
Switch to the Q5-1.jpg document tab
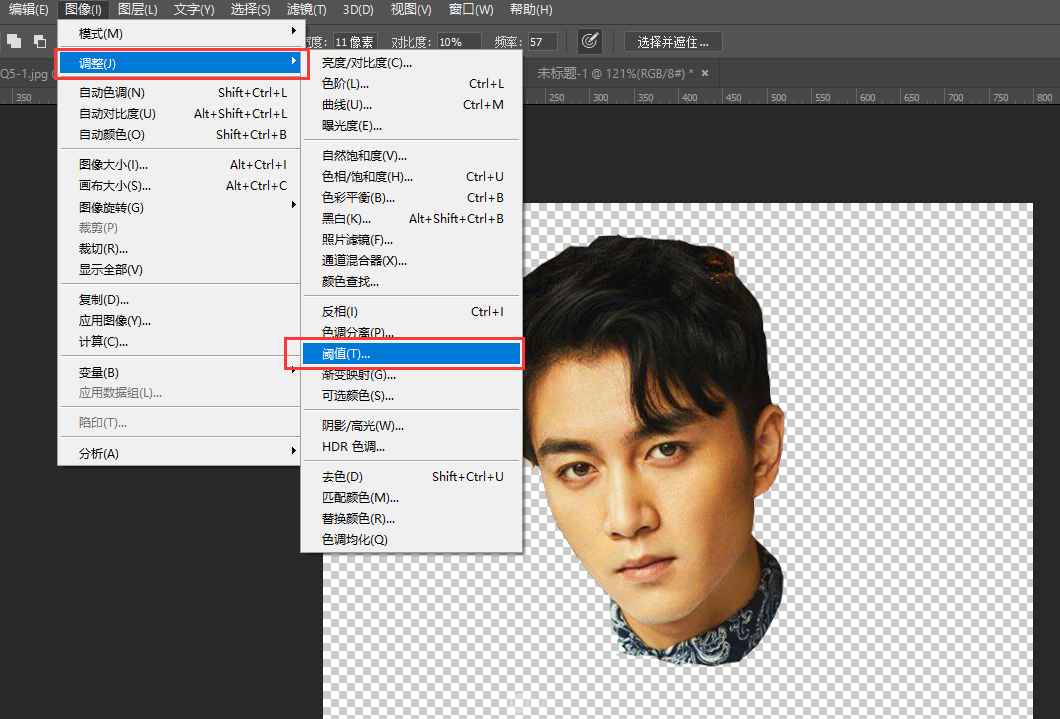[24, 74]
